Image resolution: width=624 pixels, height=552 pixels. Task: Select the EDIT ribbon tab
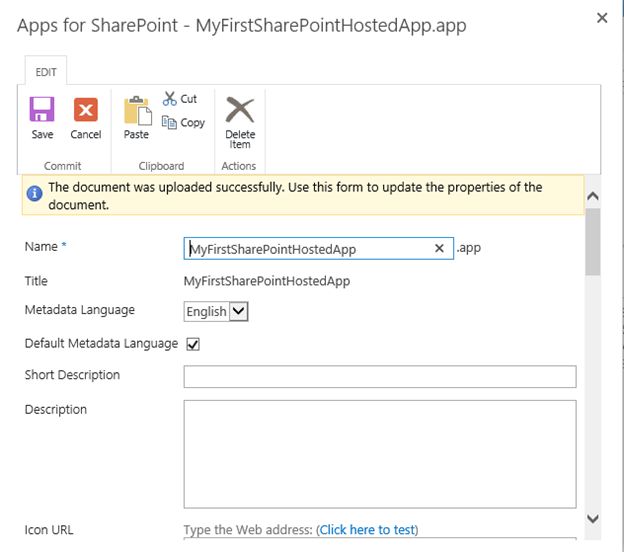[x=46, y=72]
